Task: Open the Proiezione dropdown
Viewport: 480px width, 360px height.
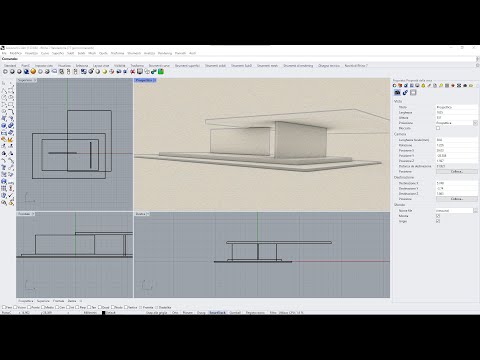Action: [x=475, y=123]
